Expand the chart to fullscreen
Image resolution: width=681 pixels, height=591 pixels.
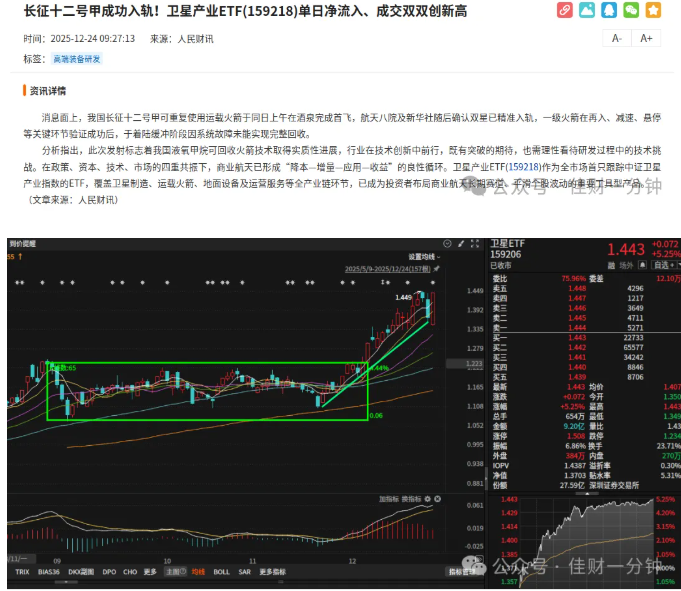(475, 244)
